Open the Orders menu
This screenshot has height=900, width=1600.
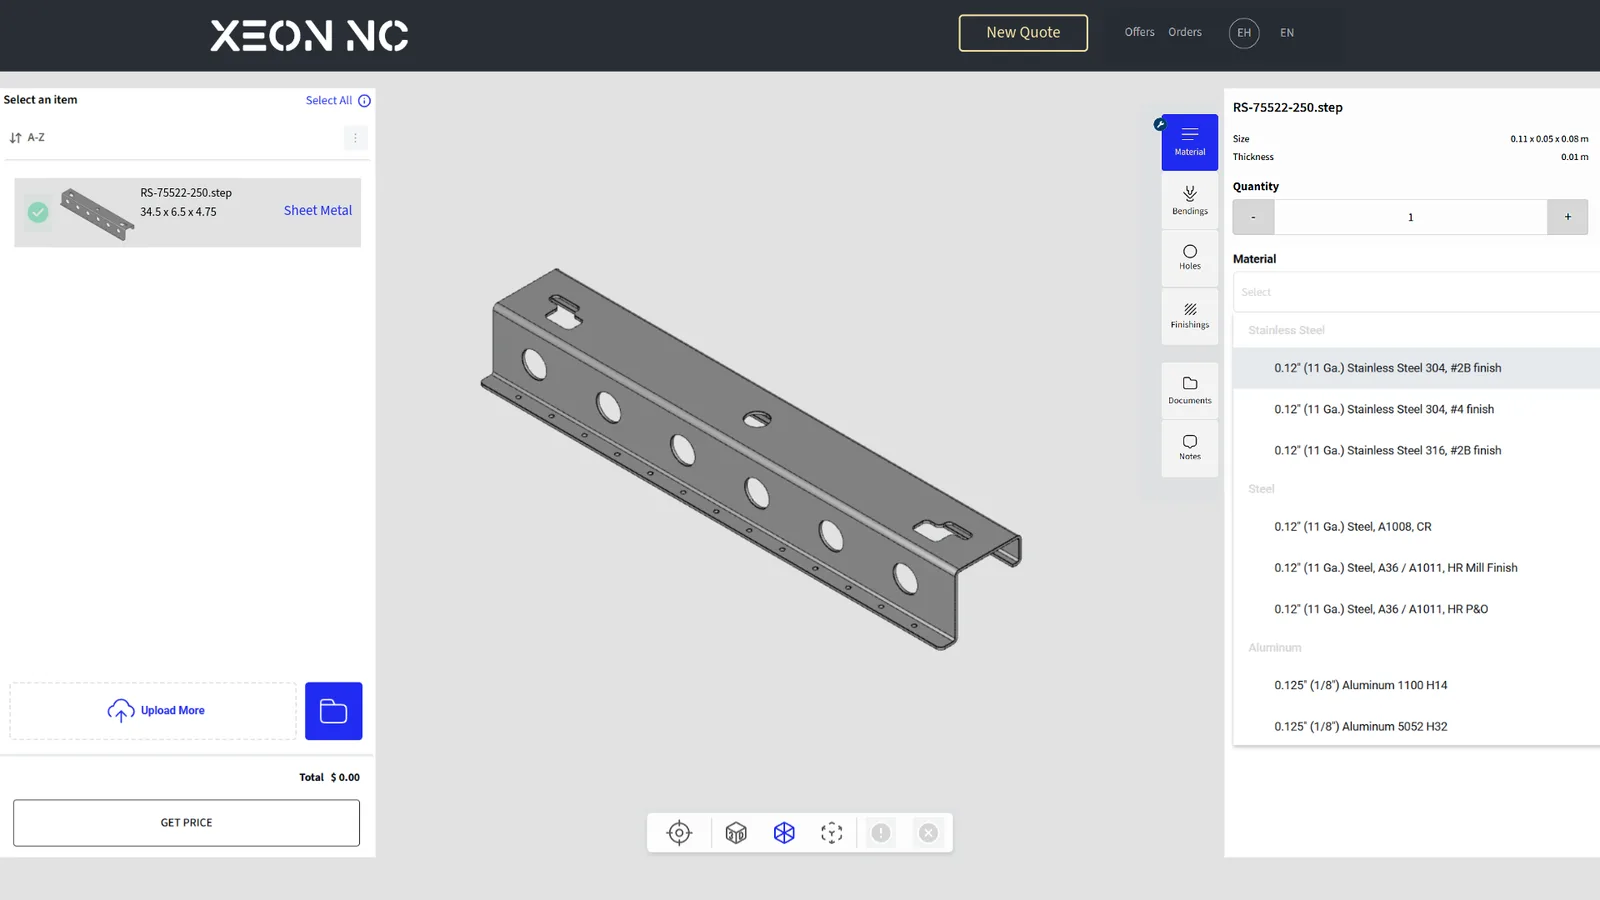coord(1185,32)
